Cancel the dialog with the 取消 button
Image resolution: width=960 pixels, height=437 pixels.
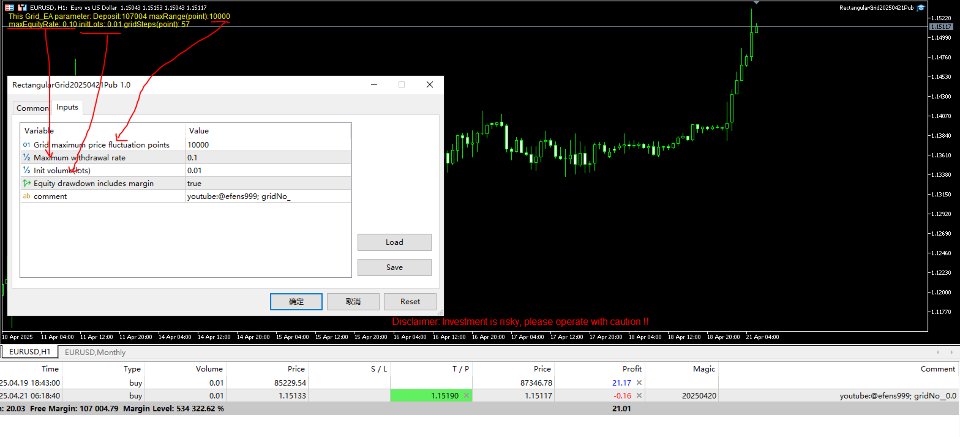[x=353, y=301]
